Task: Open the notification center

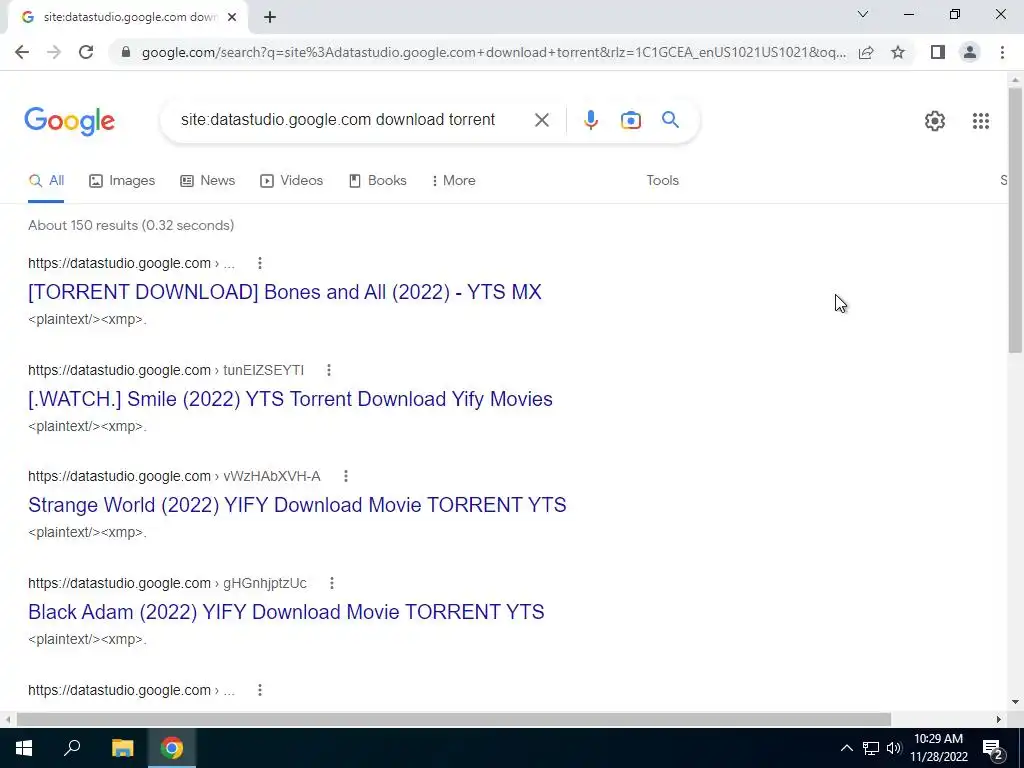Action: coord(993,750)
